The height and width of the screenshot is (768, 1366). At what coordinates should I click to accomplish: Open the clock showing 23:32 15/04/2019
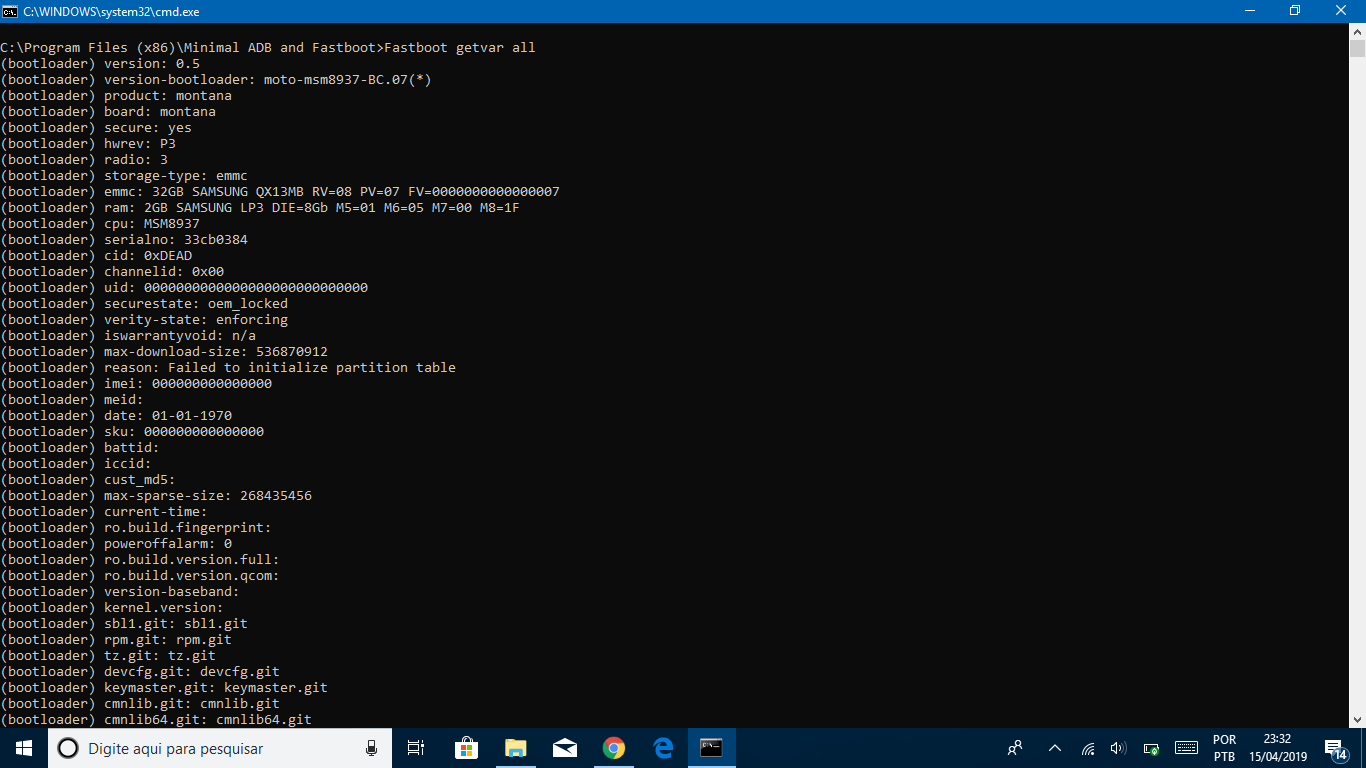[1277, 748]
